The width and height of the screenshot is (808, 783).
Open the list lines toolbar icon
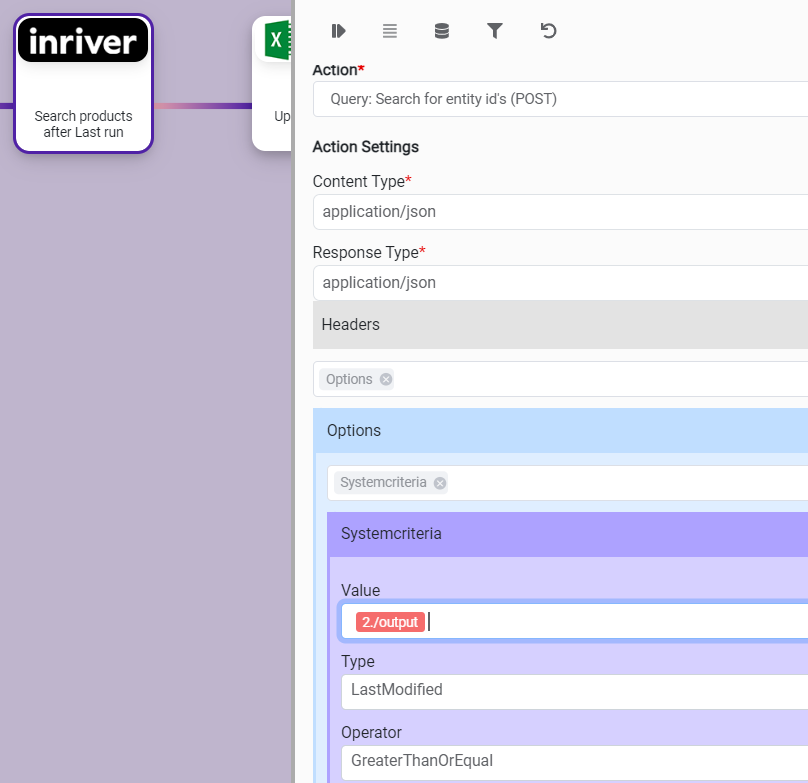tap(390, 31)
